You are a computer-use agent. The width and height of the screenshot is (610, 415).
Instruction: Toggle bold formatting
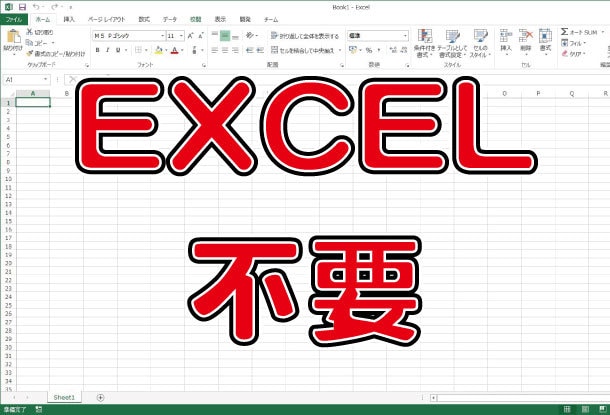tap(97, 50)
